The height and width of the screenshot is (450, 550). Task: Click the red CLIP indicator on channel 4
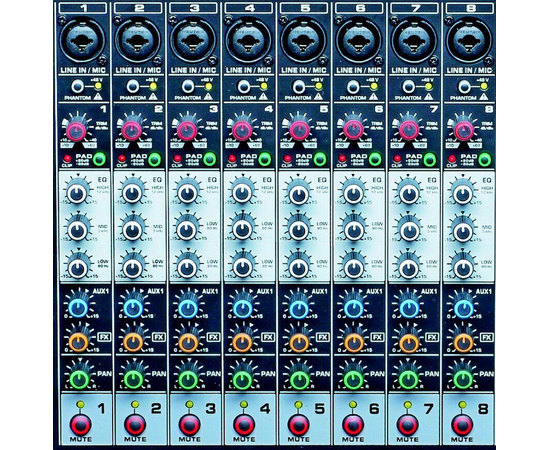[x=232, y=158]
